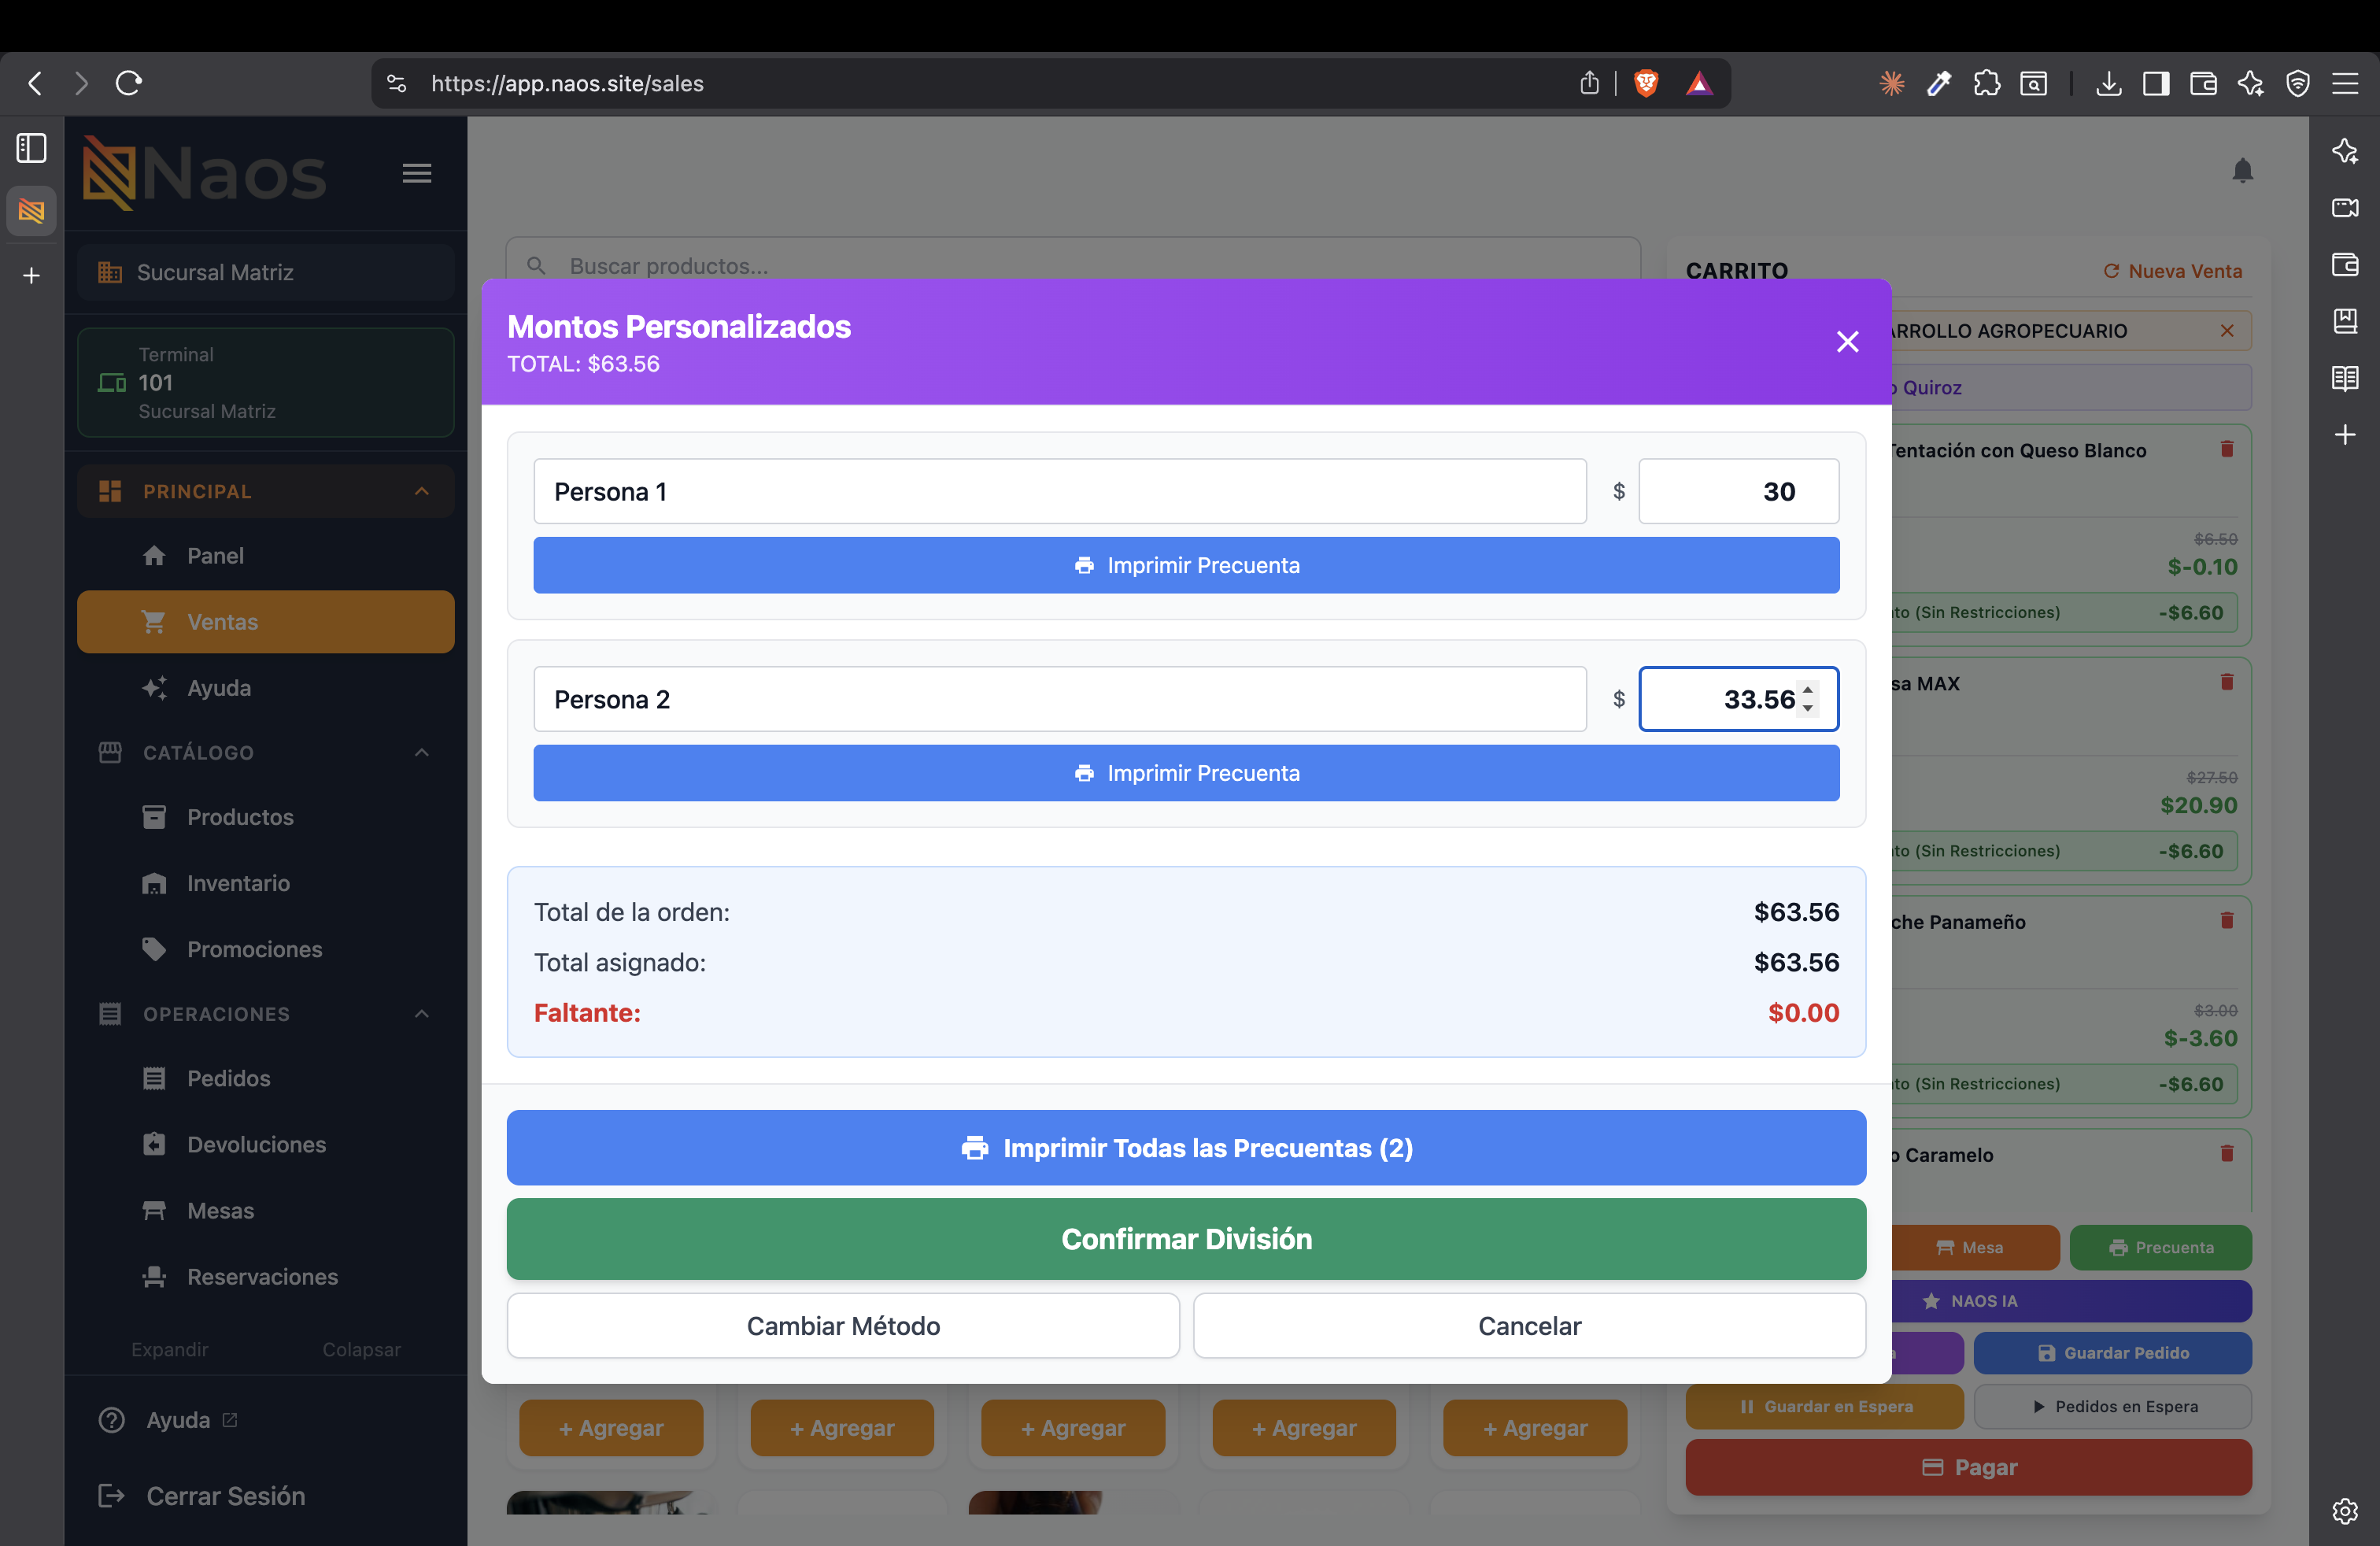The image size is (2380, 1546).
Task: Open the hamburger menu beside Naos logo
Action: click(x=417, y=173)
